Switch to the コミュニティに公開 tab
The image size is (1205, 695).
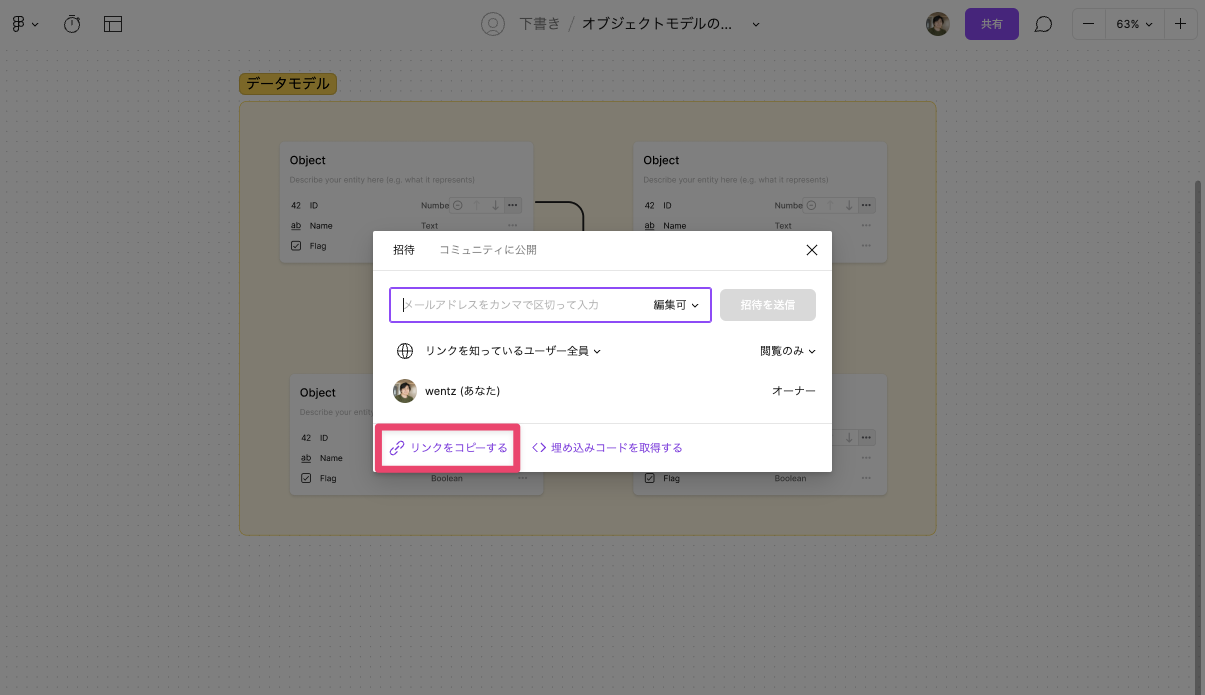488,249
